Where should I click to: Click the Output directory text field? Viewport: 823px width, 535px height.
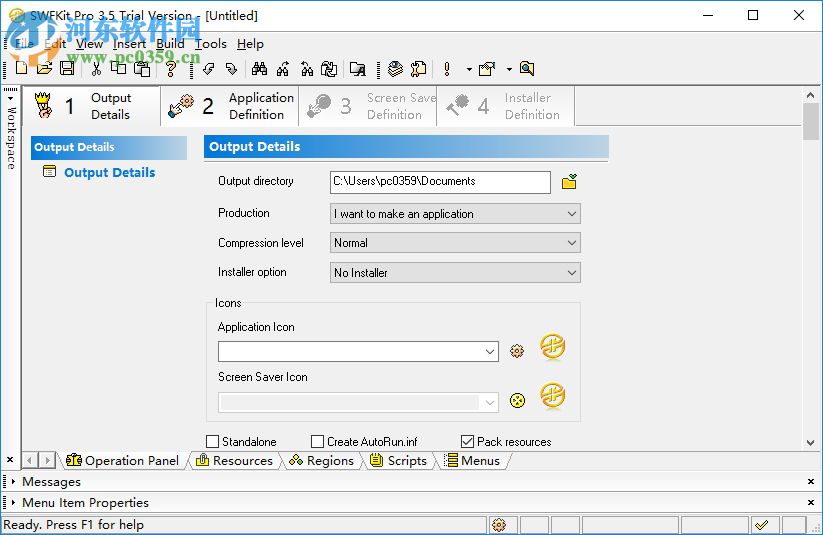[x=440, y=182]
